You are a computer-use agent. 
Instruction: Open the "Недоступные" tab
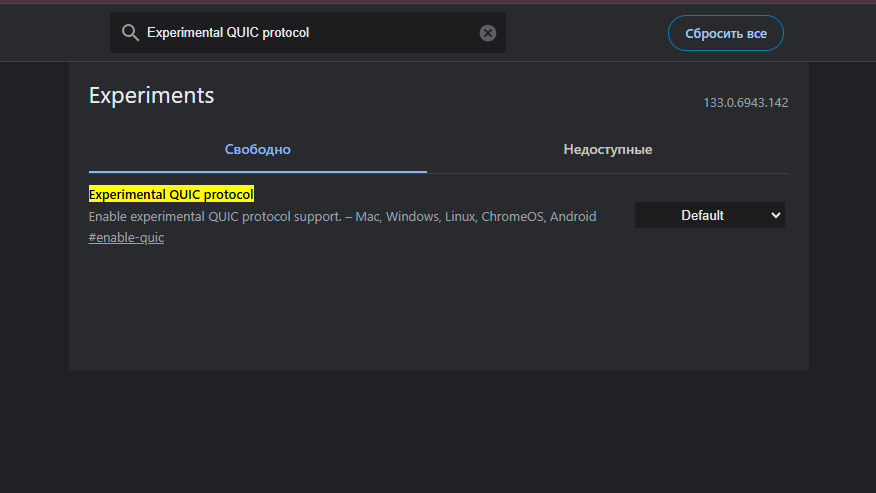coord(608,149)
